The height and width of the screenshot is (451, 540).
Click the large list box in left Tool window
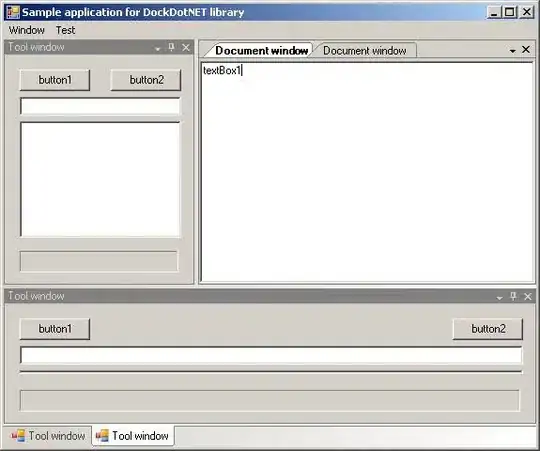pyautogui.click(x=100, y=179)
